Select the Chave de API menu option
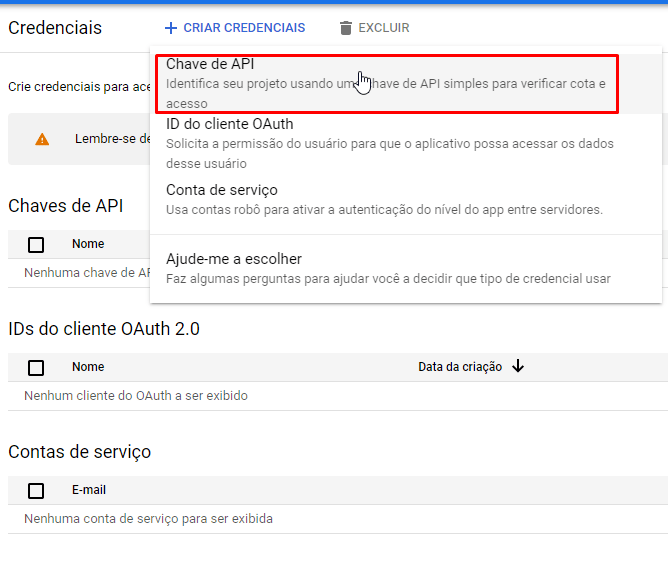The width and height of the screenshot is (668, 561). (x=385, y=83)
